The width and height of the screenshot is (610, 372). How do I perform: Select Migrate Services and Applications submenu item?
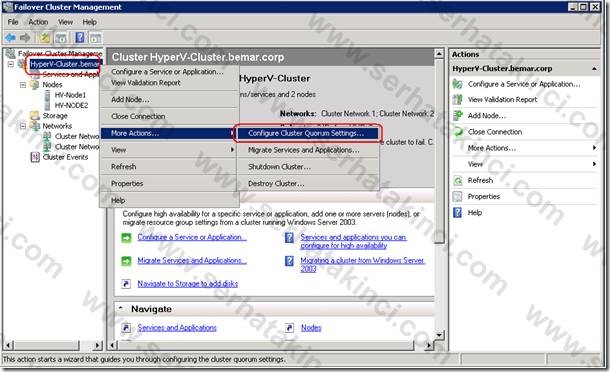click(x=307, y=150)
